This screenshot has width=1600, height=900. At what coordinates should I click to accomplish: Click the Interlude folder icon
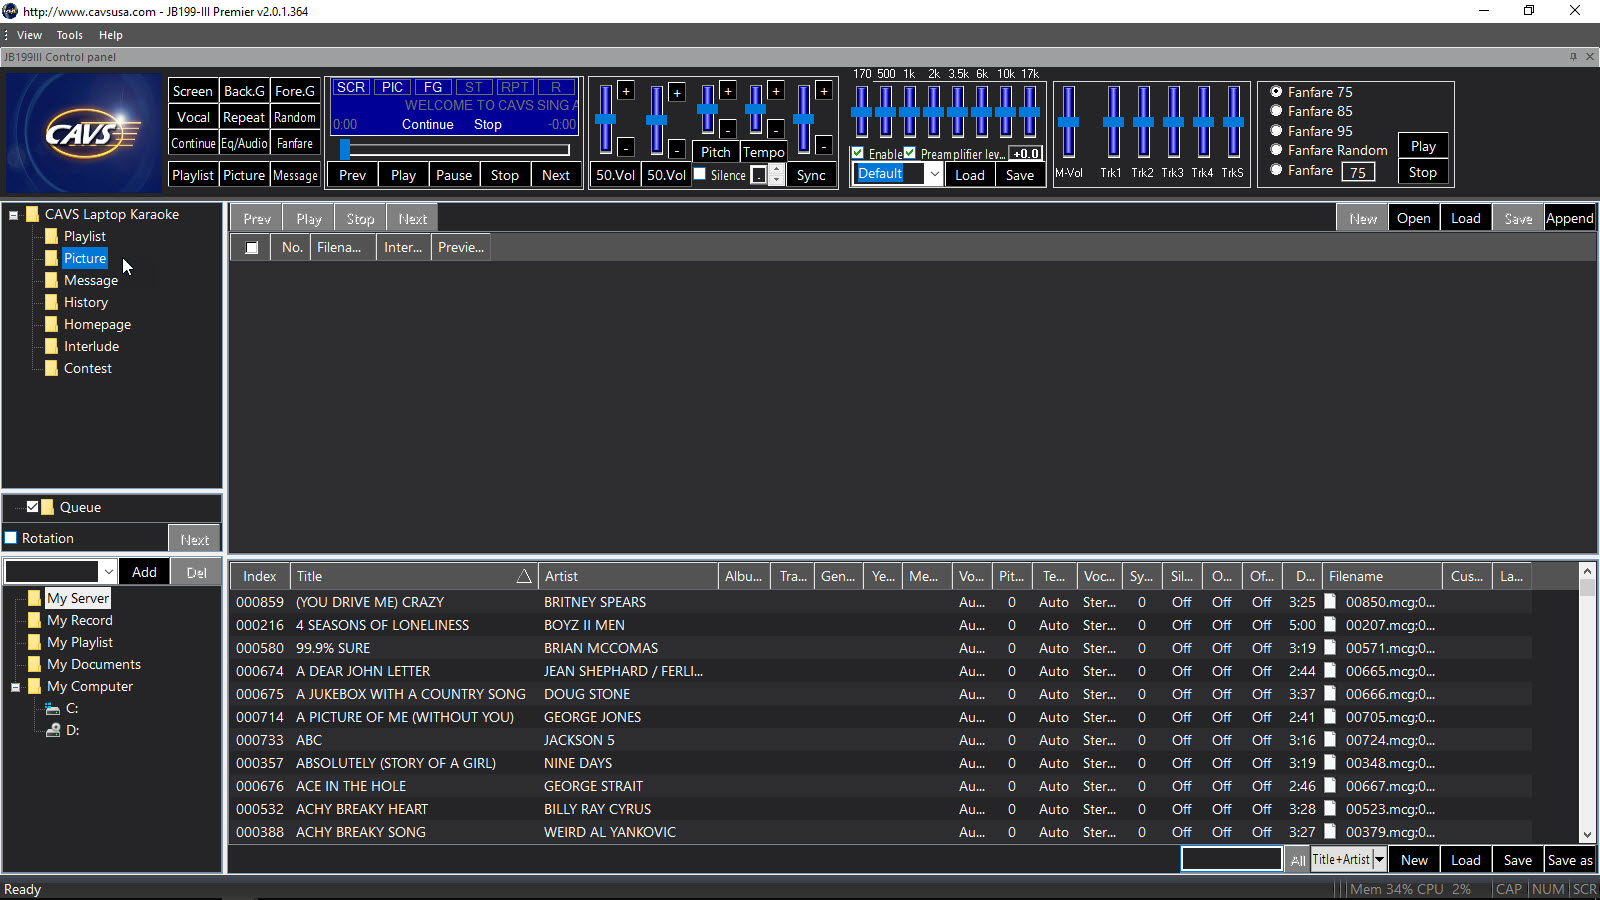point(52,346)
